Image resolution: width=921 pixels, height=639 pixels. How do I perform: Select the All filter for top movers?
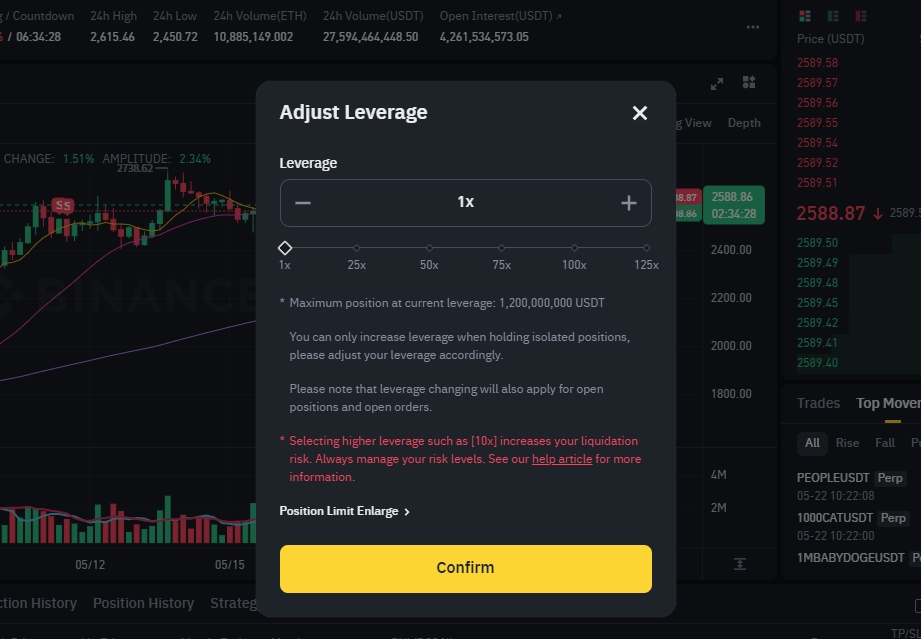[x=812, y=442]
